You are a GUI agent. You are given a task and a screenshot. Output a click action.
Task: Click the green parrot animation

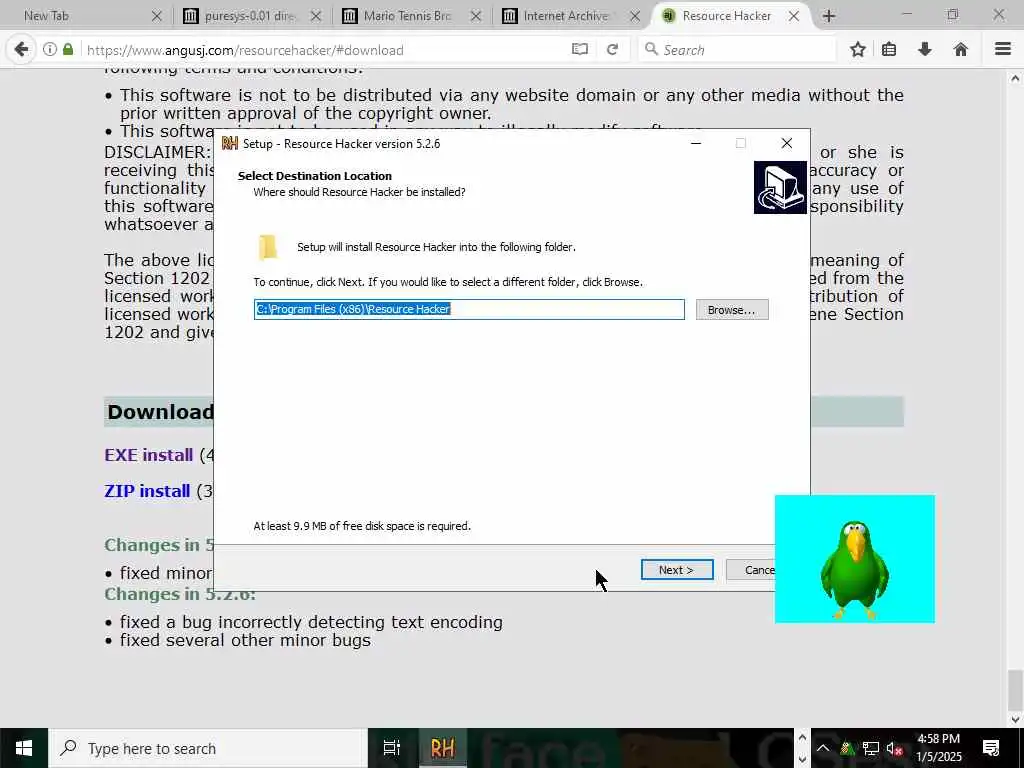pos(854,559)
